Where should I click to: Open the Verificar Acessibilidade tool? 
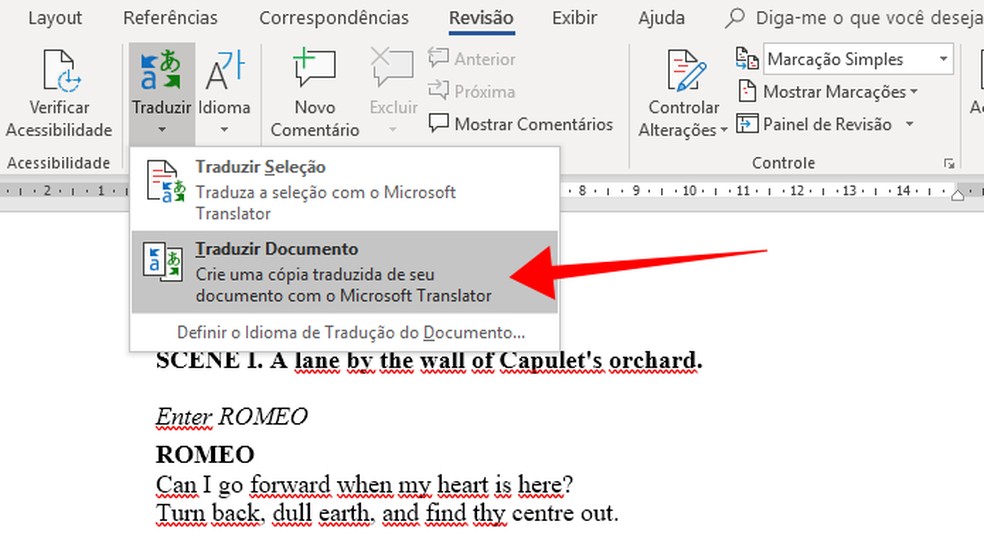[x=59, y=94]
